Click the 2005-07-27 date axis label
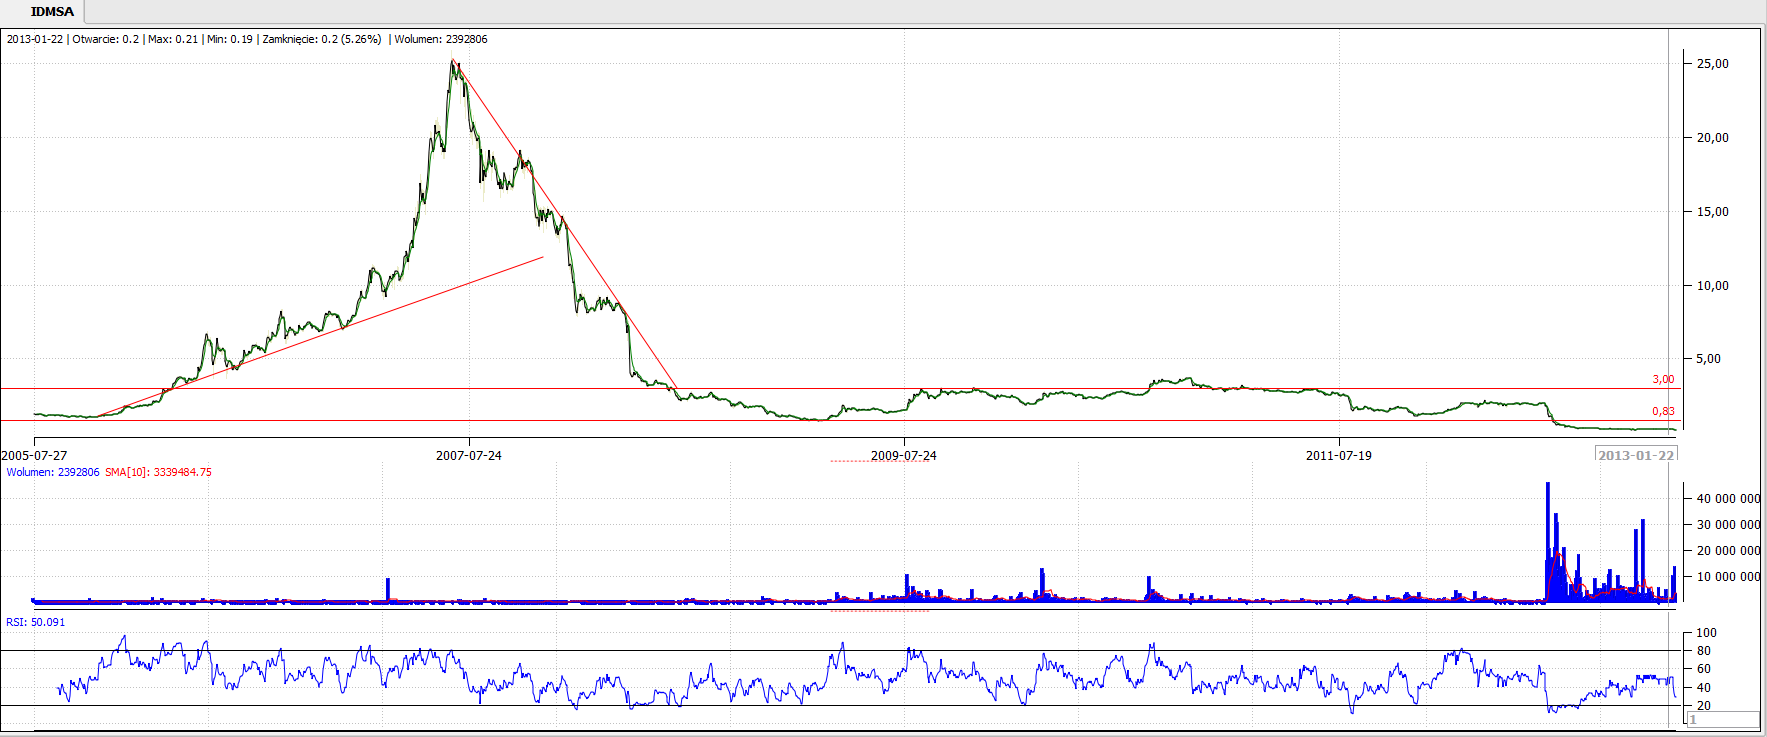 [x=34, y=455]
